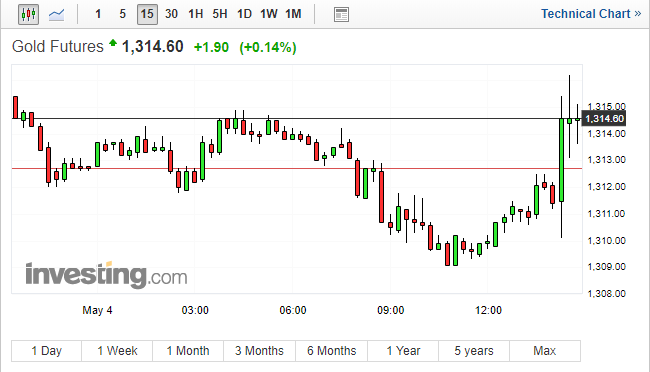Viewport: 650px width, 372px height.
Task: Show the 1 Year range
Action: tap(403, 351)
